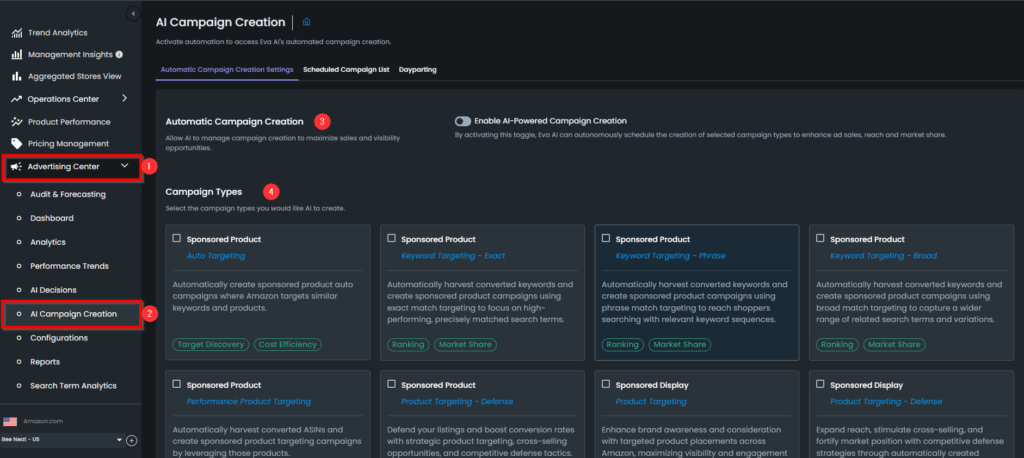Screen dimensions: 1024x458
Task: Open Aggregated Stores View in sidebar
Action: [x=74, y=76]
